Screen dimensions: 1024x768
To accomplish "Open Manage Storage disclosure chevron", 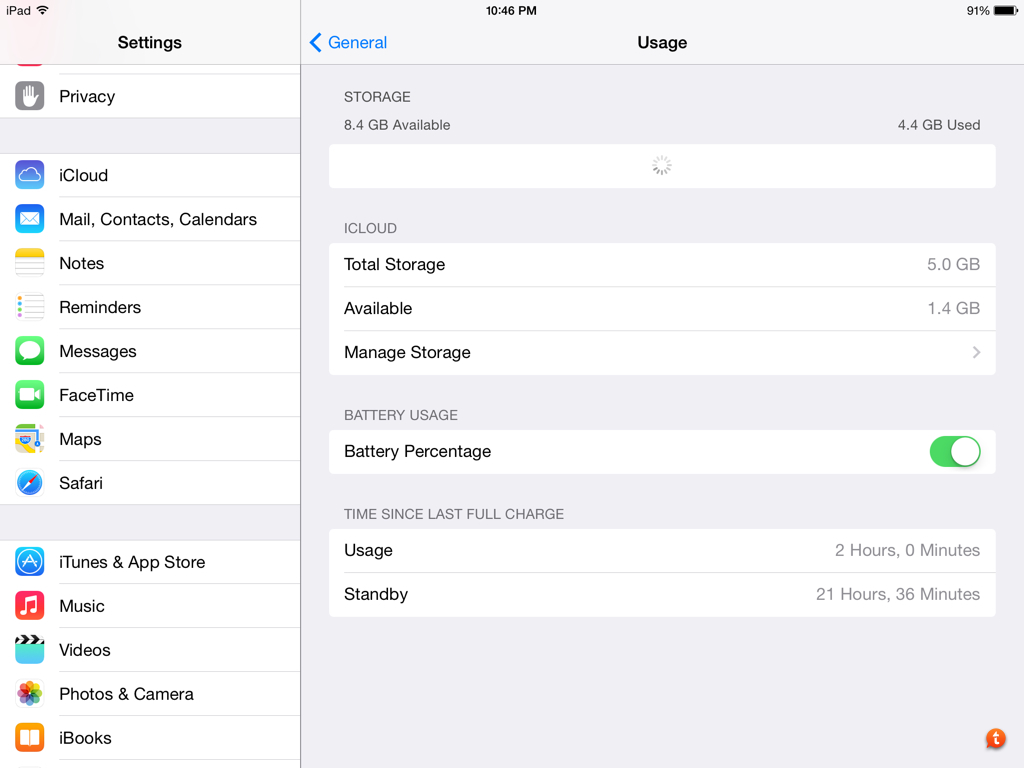I will click(x=976, y=353).
